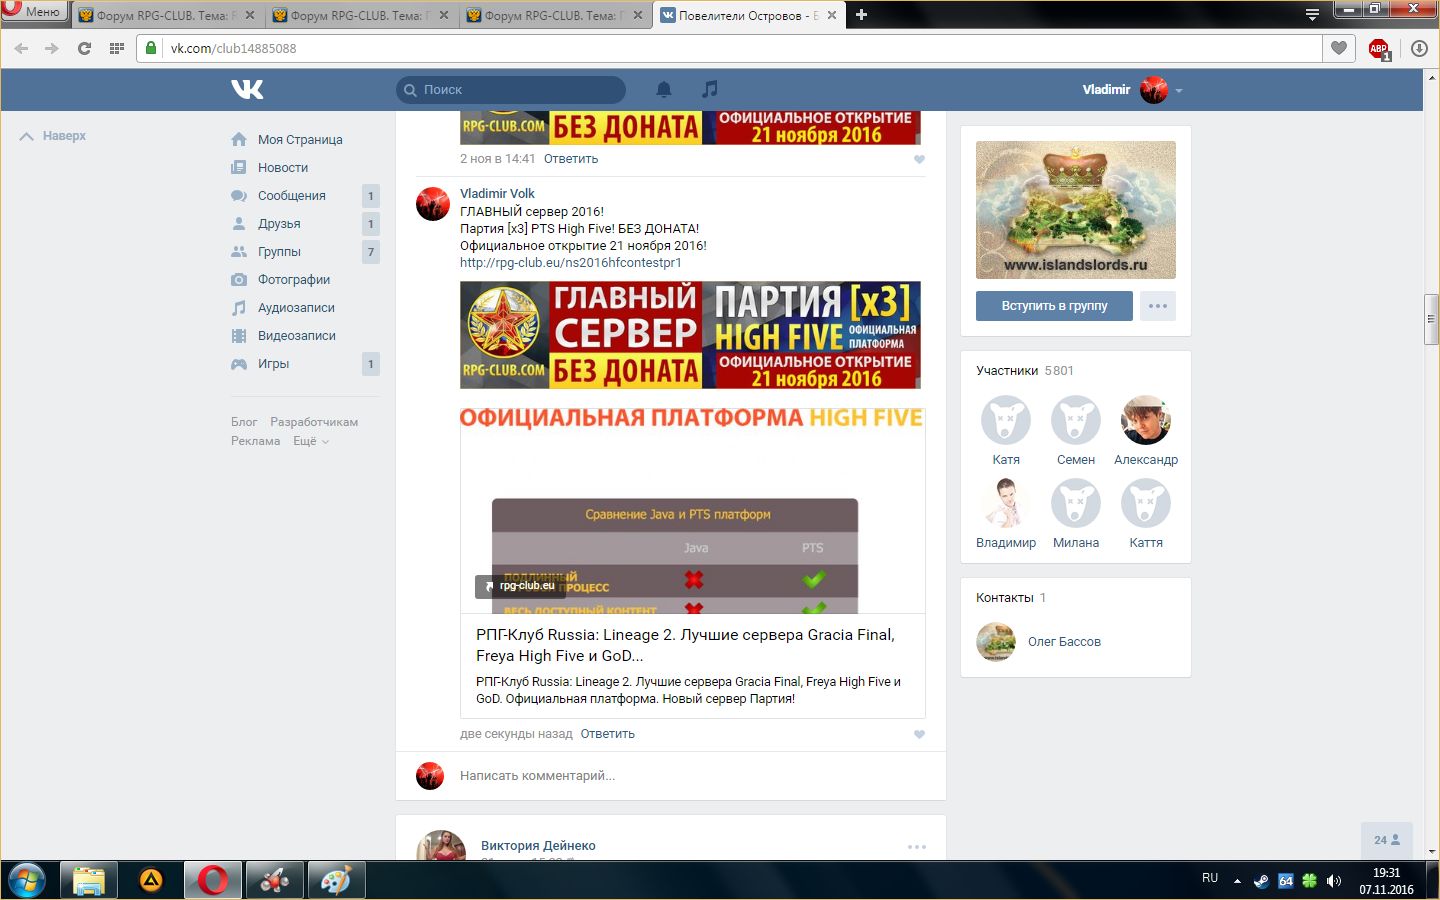Open Сообщения in the sidebar

(x=292, y=196)
